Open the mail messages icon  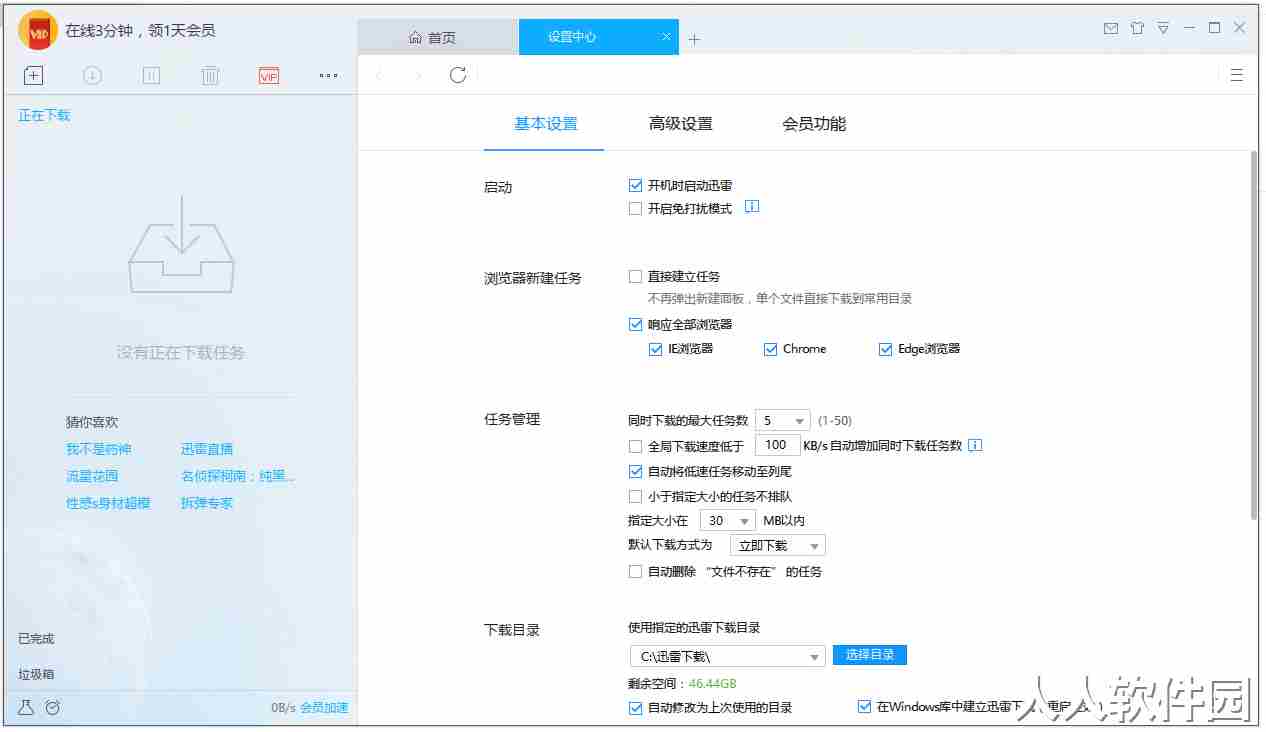pyautogui.click(x=1111, y=29)
